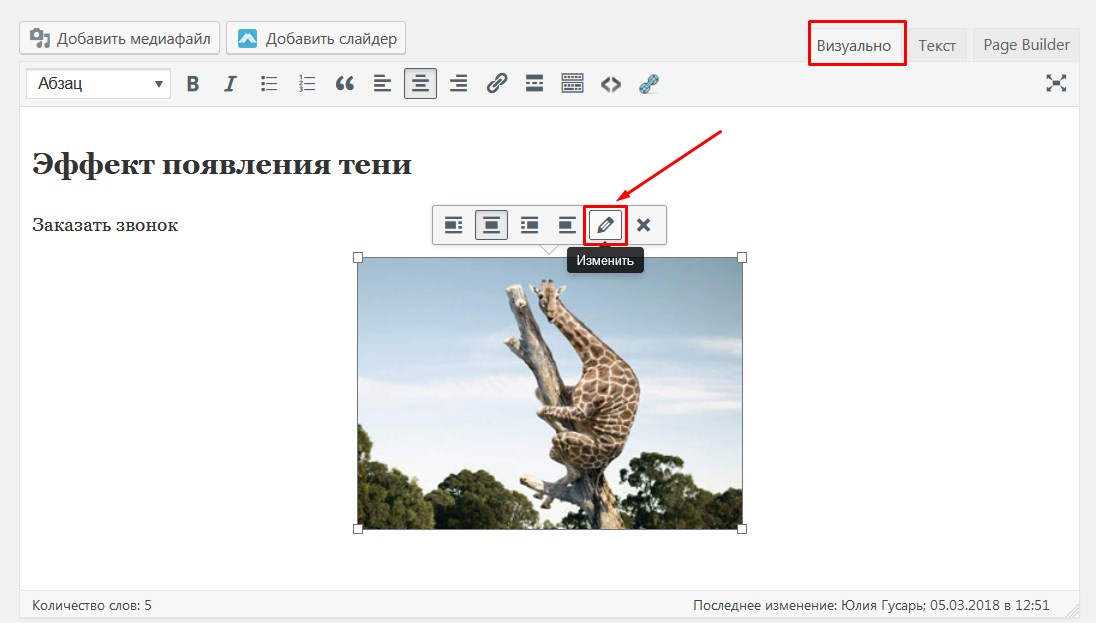Toggle bold formatting in the editor toolbar
Screen dimensions: 1096x623
[193, 84]
